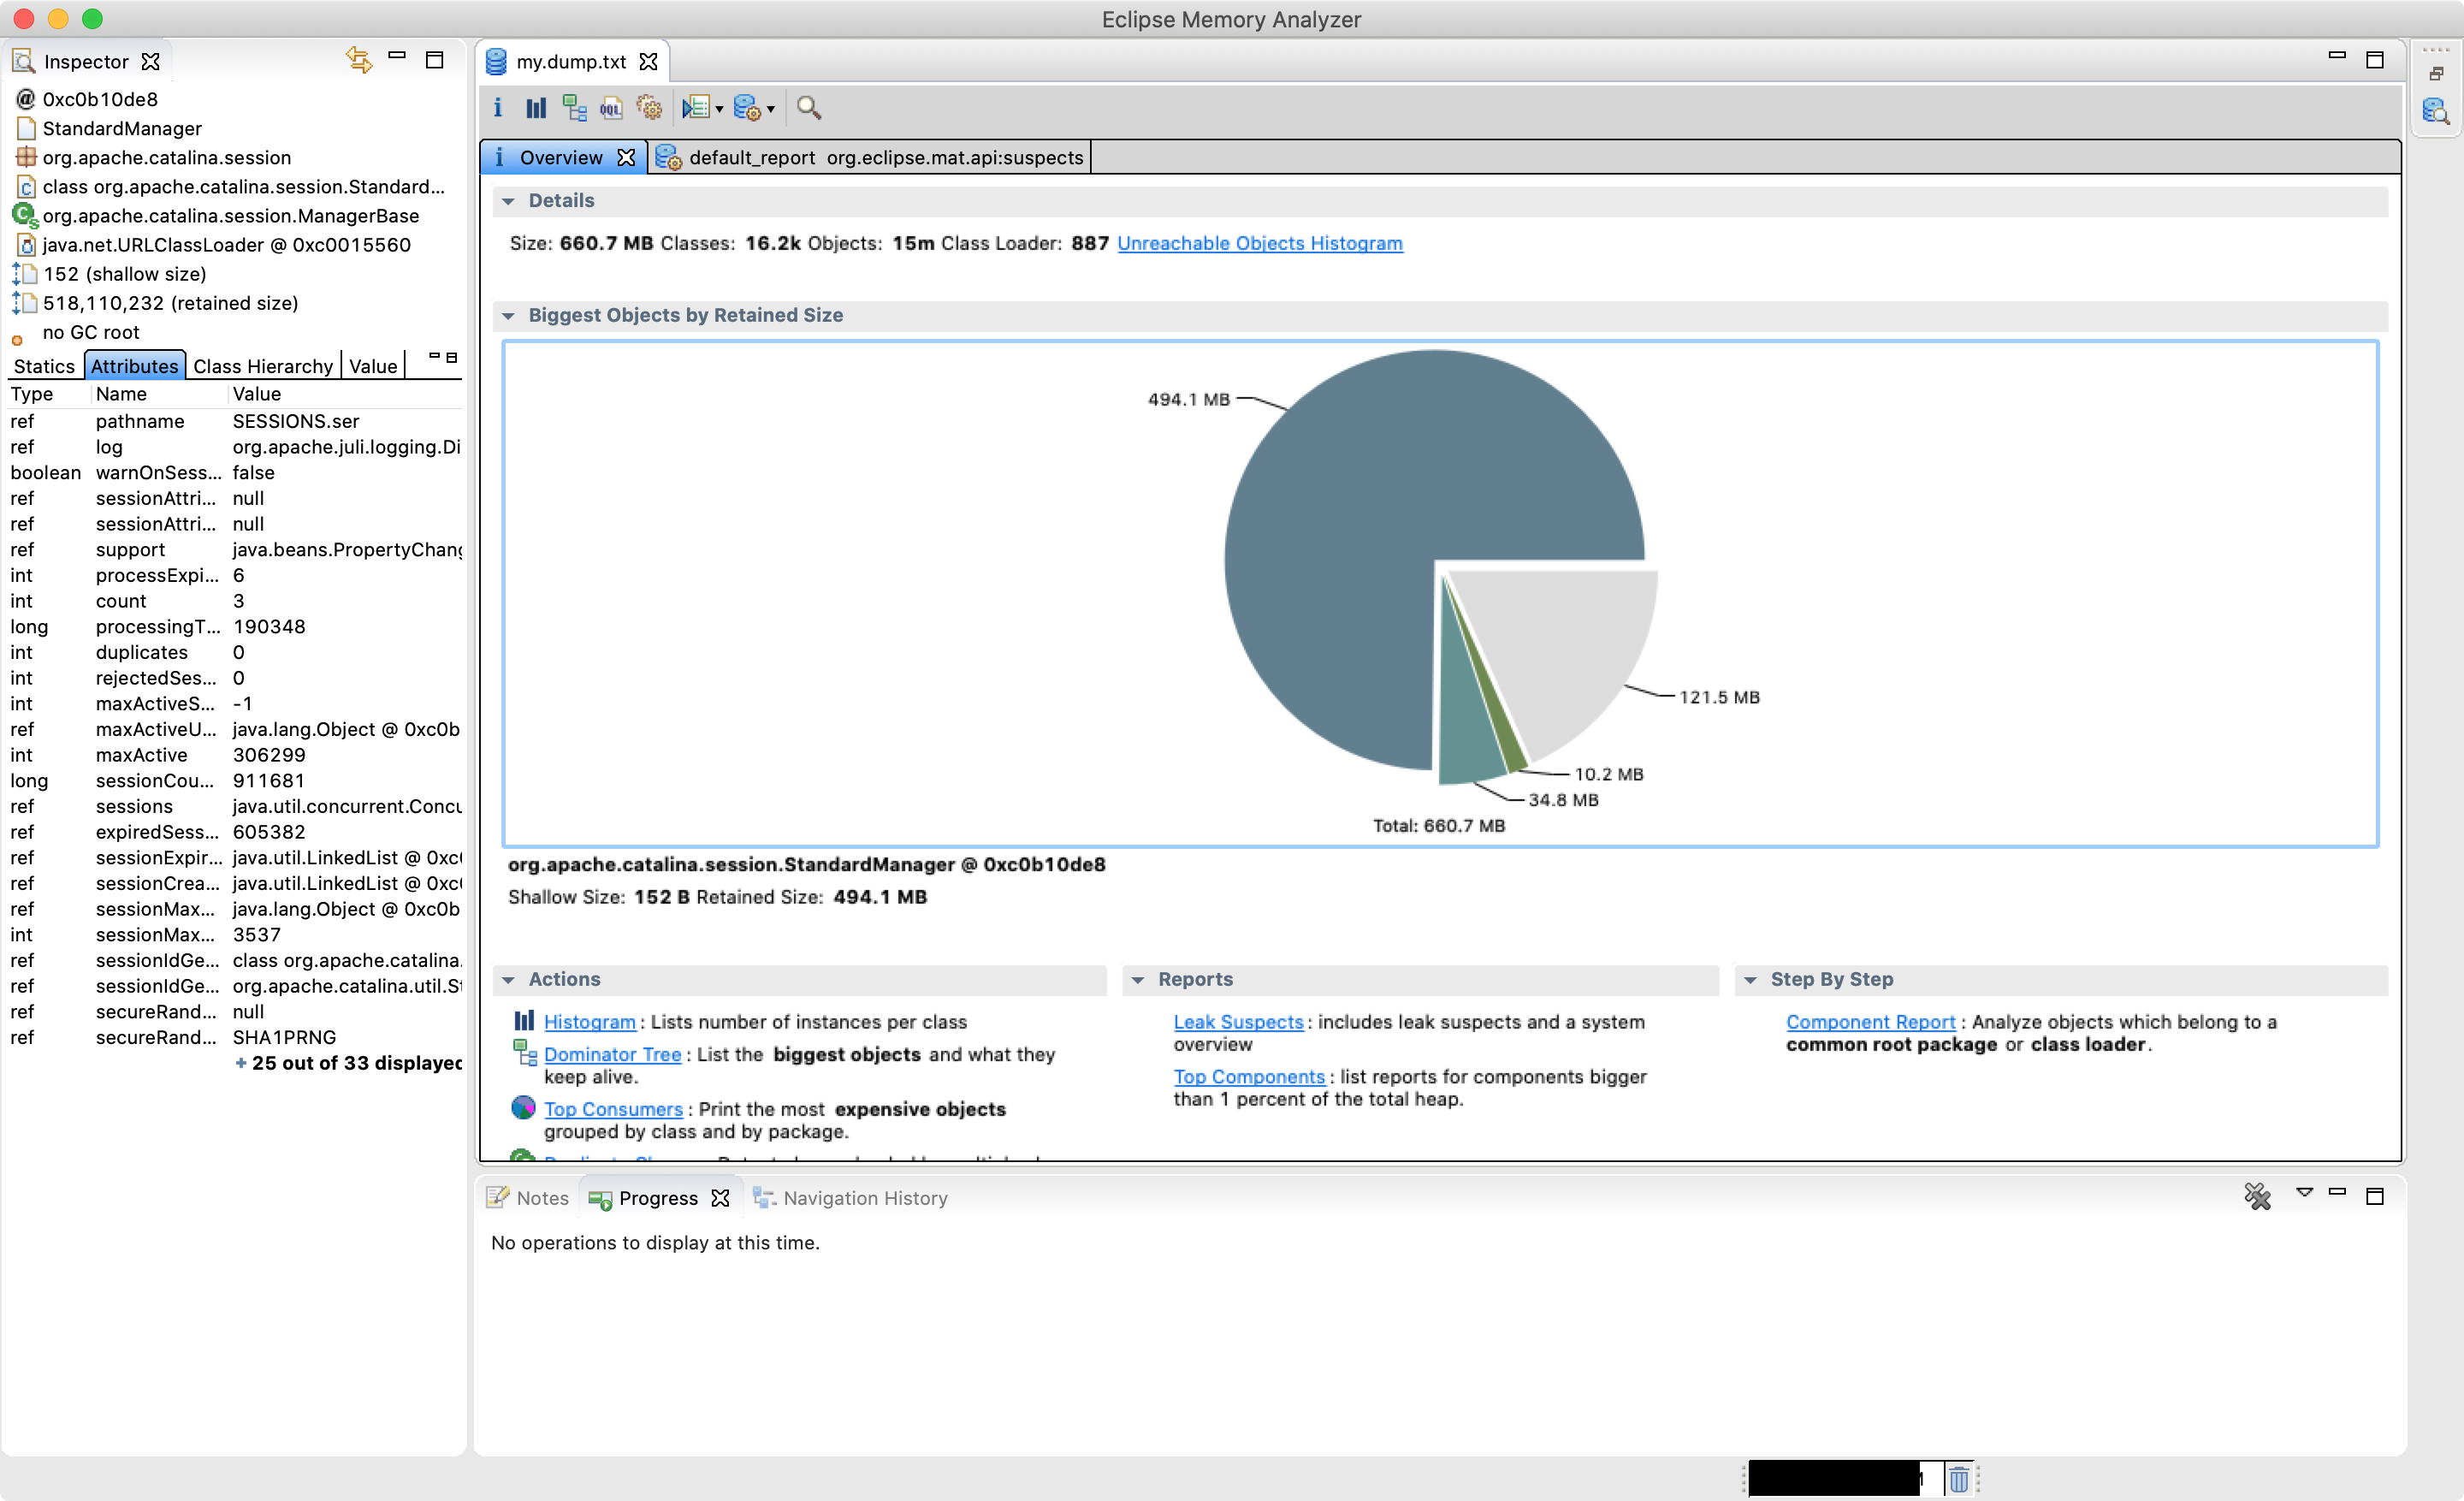2464x1501 pixels.
Task: Open the Histogram action link
Action: point(589,1021)
